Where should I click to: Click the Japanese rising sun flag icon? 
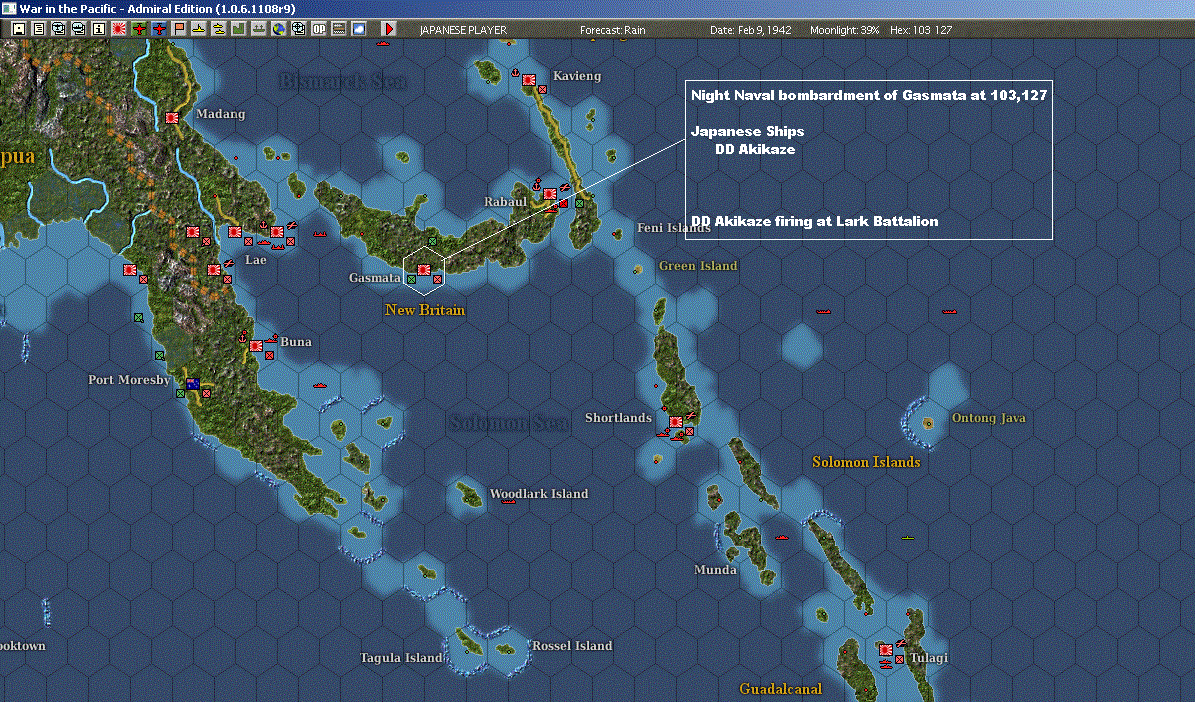[119, 29]
